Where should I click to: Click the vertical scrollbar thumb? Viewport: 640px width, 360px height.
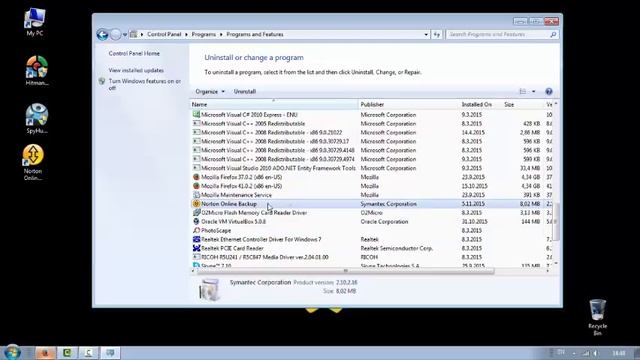556,221
